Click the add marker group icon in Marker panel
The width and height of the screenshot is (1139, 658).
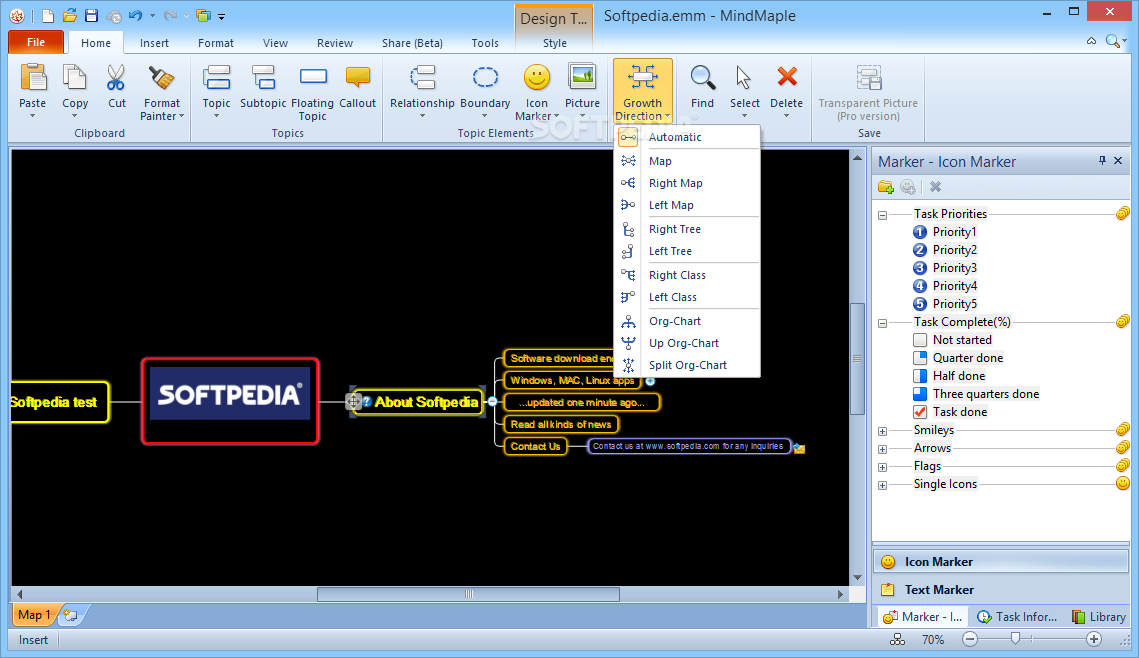coord(885,187)
